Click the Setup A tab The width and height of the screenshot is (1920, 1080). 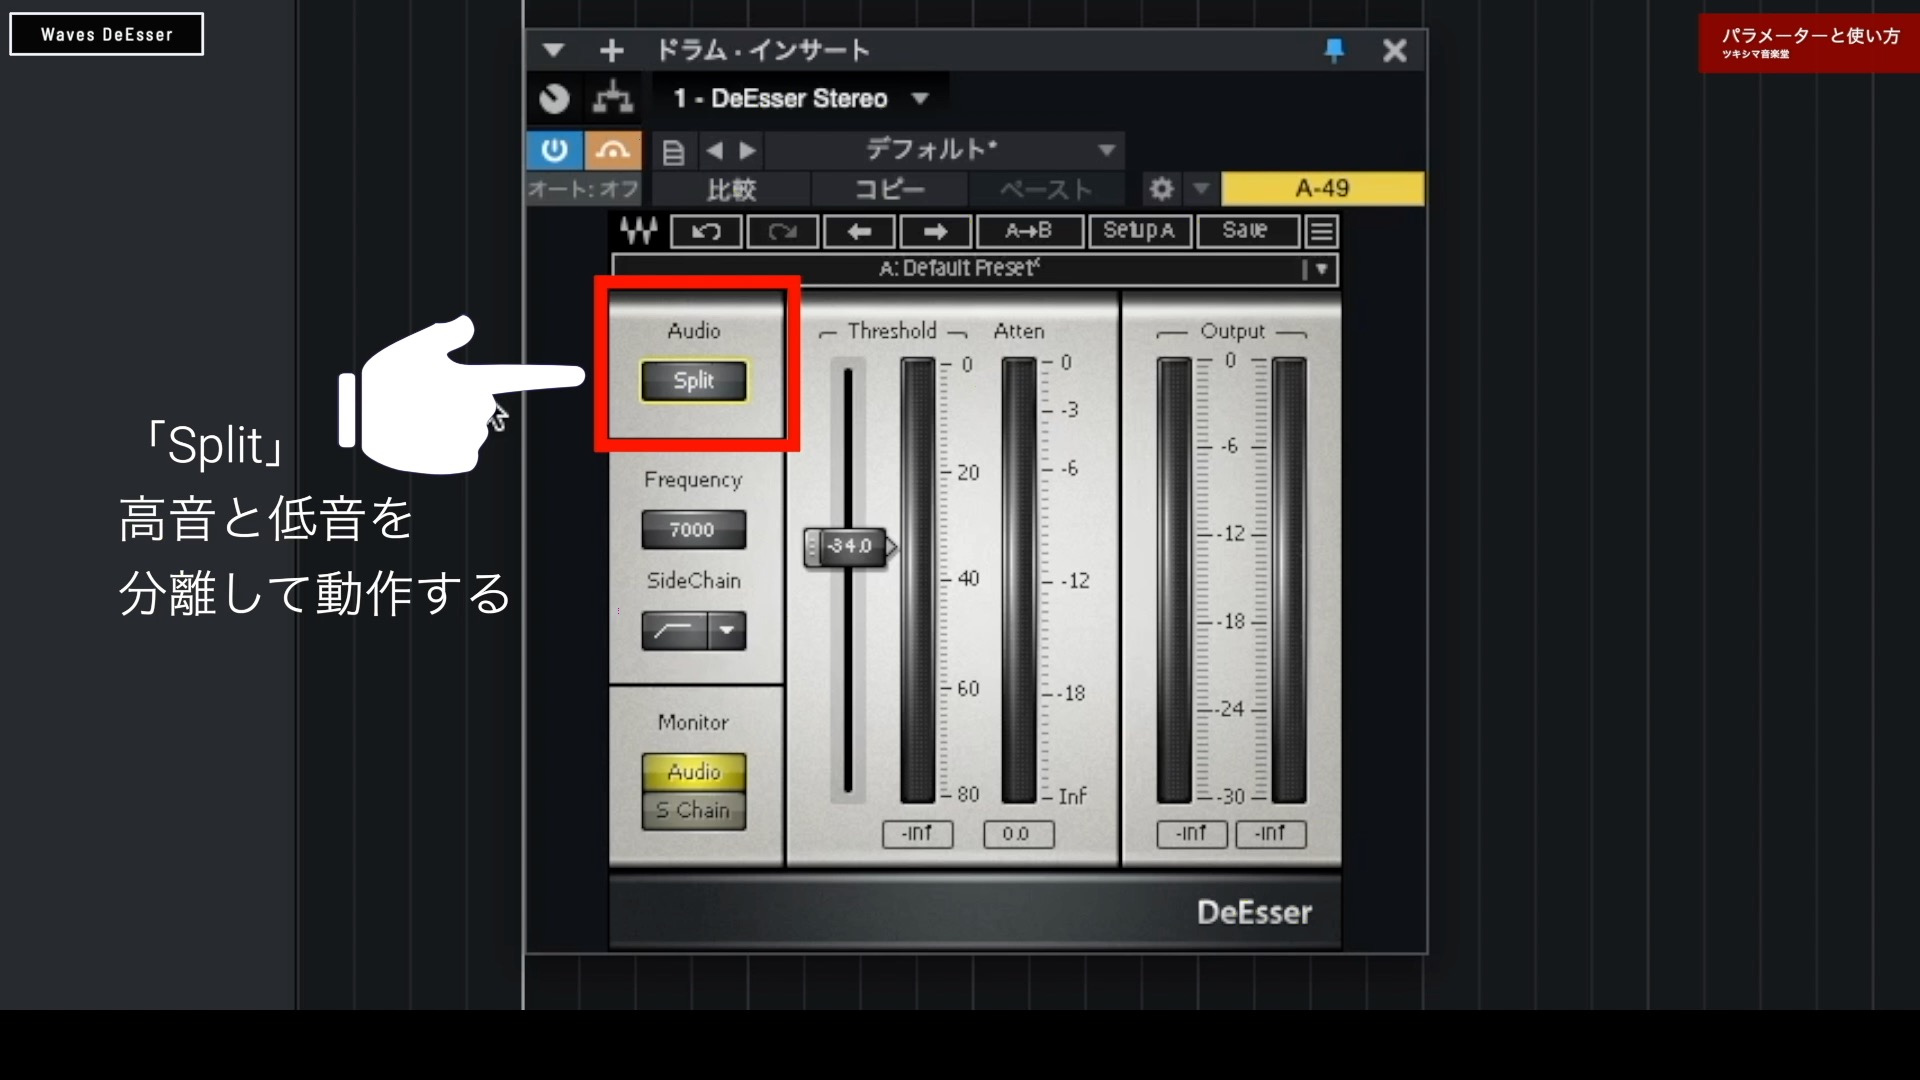click(1140, 231)
